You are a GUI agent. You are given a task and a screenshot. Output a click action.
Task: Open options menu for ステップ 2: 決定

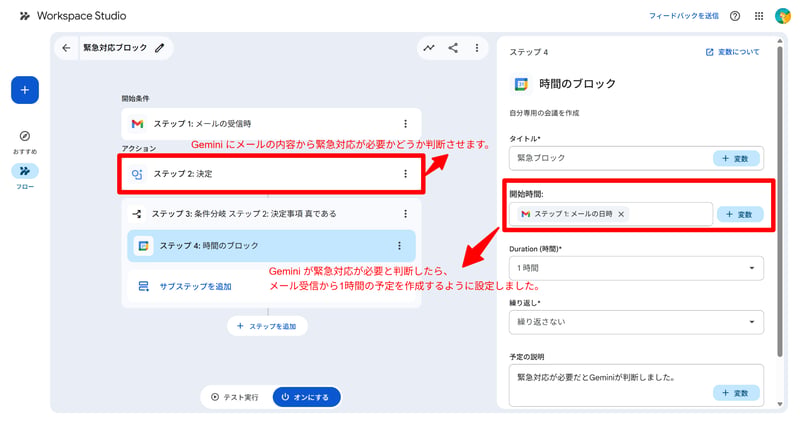tap(405, 174)
